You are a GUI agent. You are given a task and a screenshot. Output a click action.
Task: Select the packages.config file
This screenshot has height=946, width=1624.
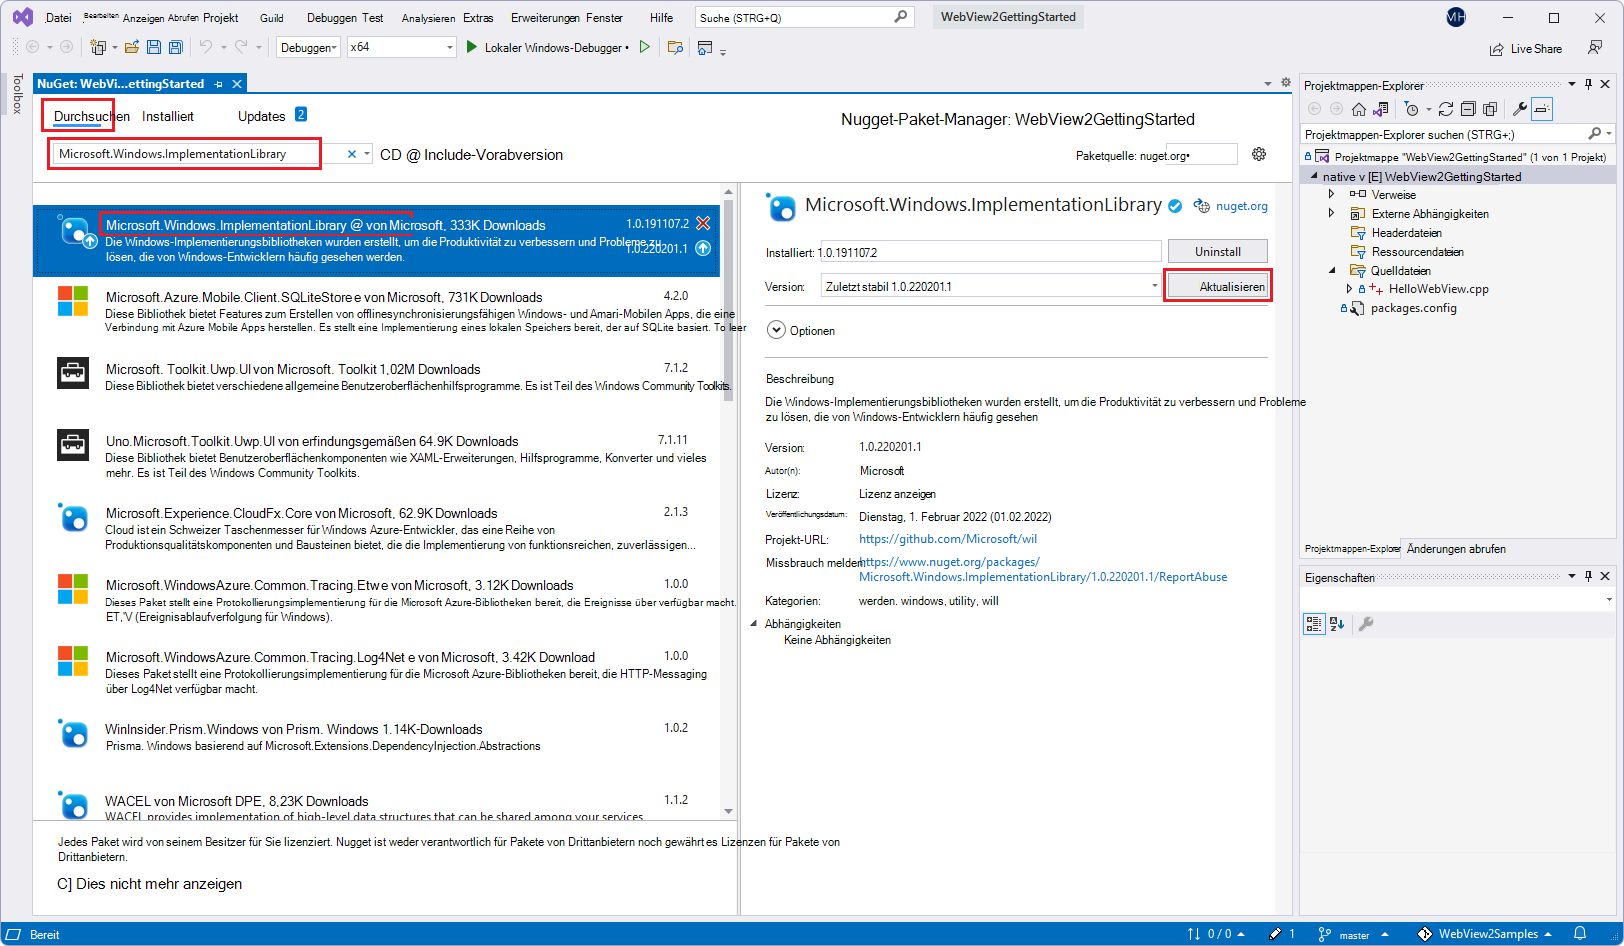point(1413,308)
